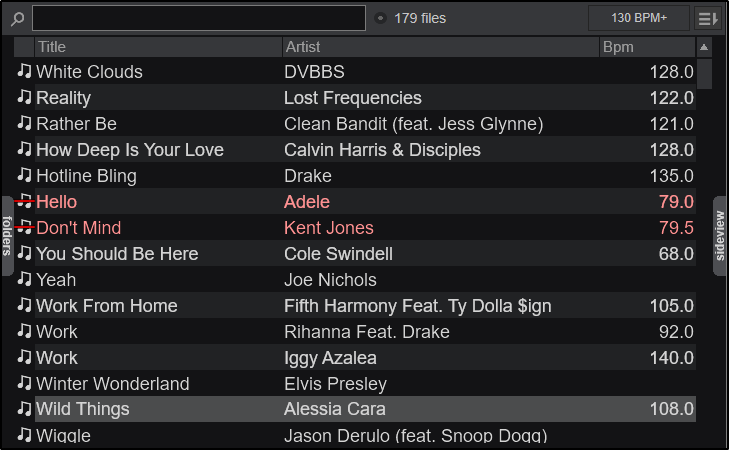Image resolution: width=729 pixels, height=450 pixels.
Task: Click the crossed-out note icon beside Hello
Action: (x=24, y=201)
